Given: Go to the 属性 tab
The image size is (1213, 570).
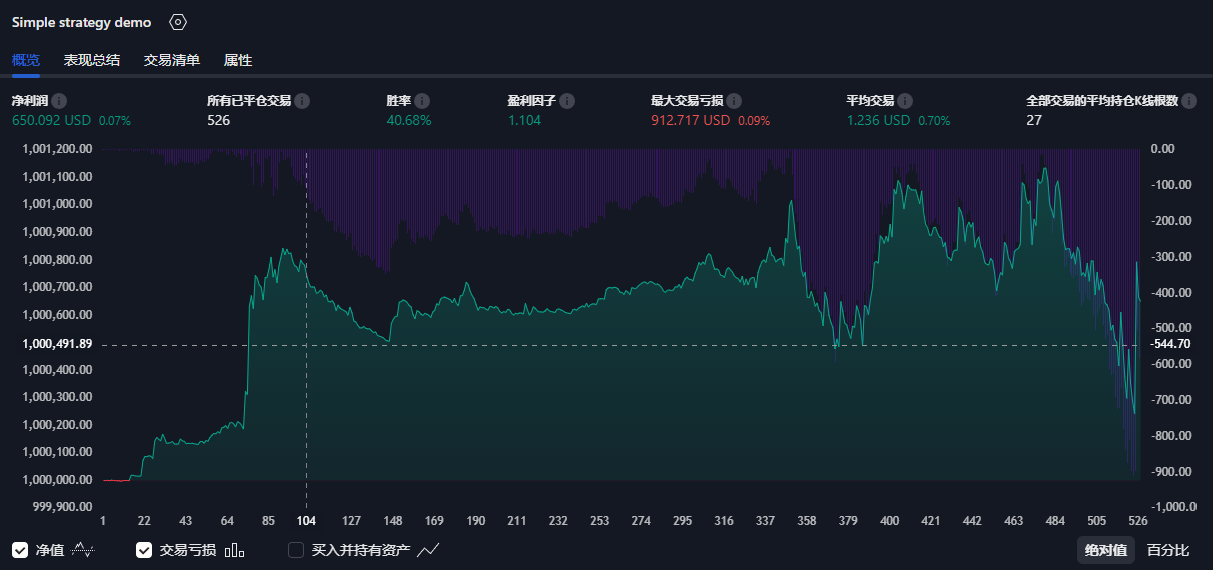Looking at the screenshot, I should tap(238, 60).
